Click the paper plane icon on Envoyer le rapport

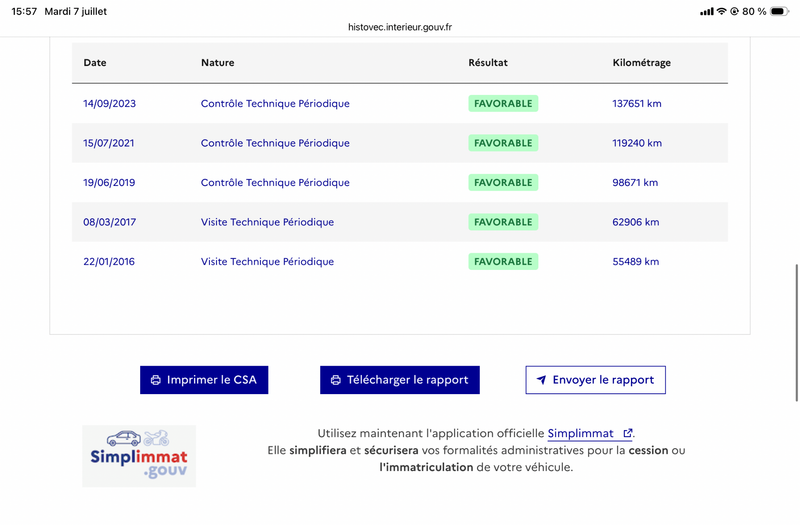coord(541,380)
